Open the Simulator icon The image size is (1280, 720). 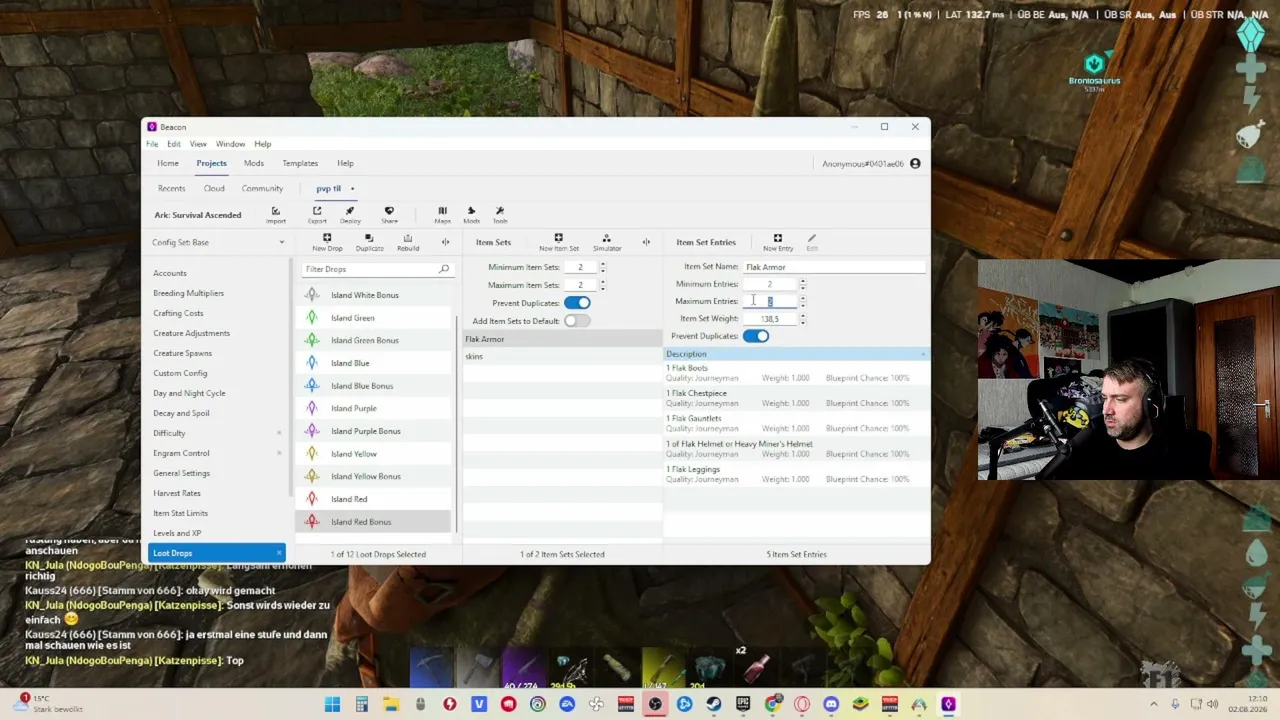point(607,238)
